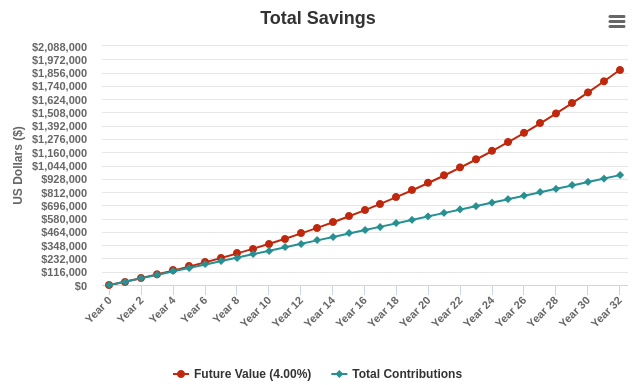Open the chart context menu hamburger icon

point(616,22)
